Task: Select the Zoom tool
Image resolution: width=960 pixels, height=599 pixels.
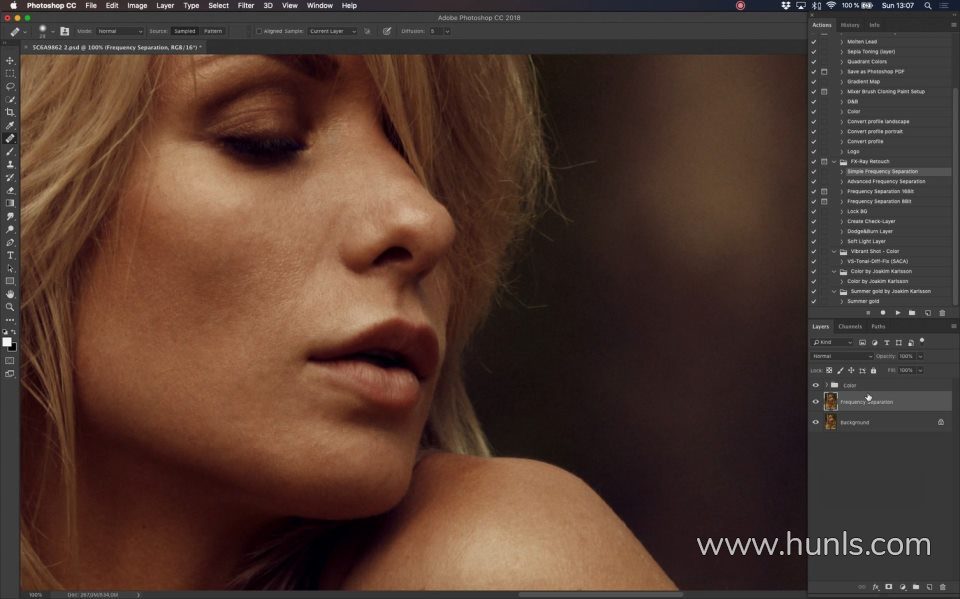Action: click(10, 307)
